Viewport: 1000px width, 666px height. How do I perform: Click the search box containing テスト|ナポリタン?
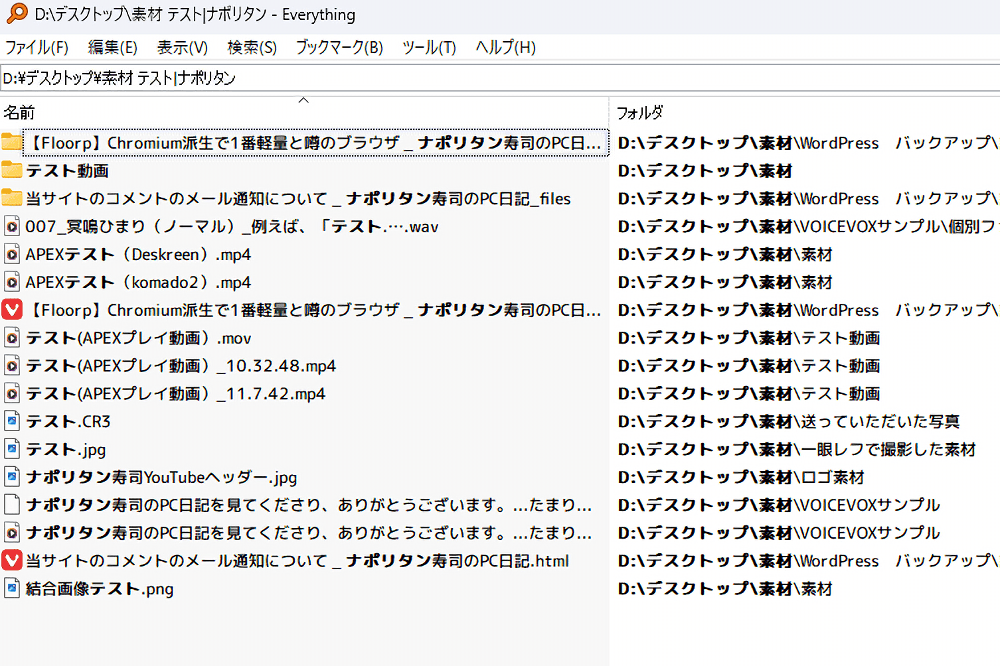[x=500, y=78]
